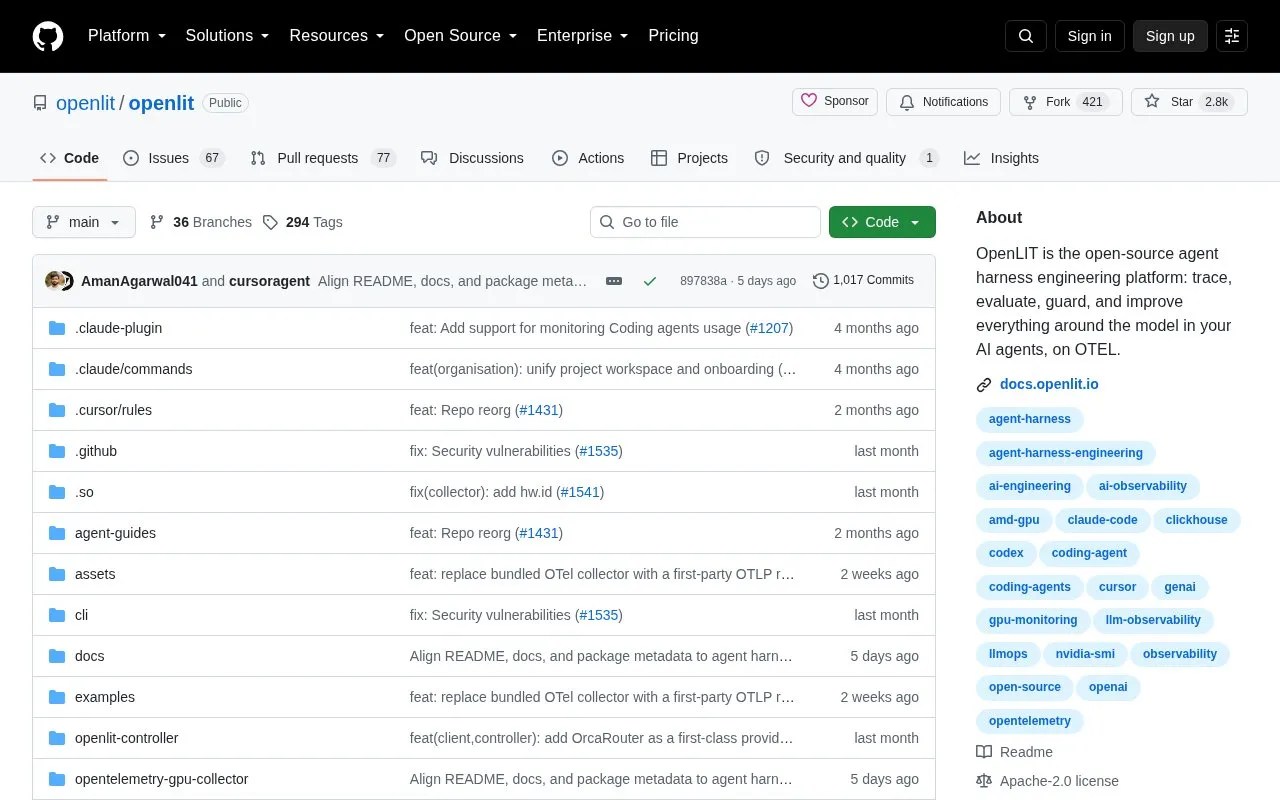
Task: Open the docs.openlit.io website link
Action: (1049, 385)
